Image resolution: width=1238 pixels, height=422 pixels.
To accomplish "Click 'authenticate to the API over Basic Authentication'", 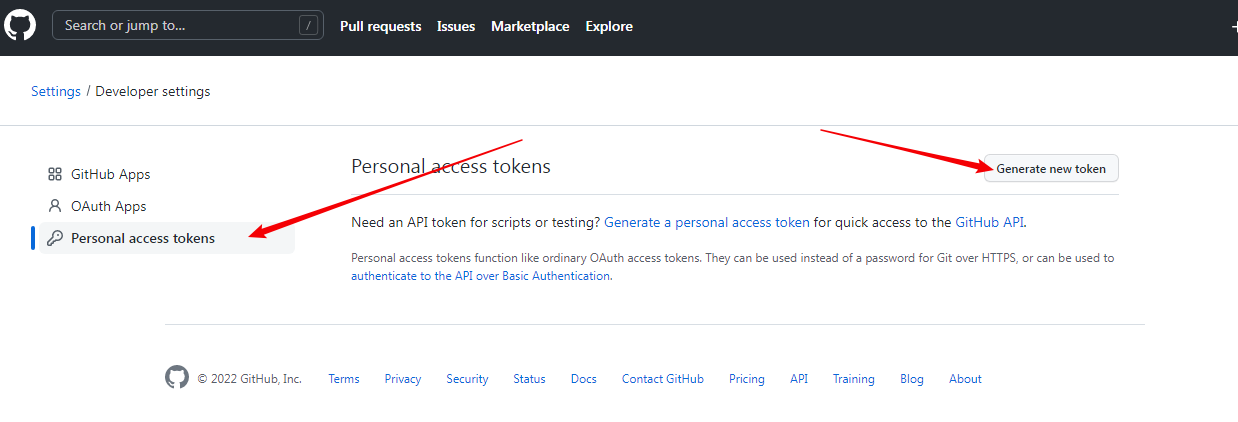I will coord(480,276).
